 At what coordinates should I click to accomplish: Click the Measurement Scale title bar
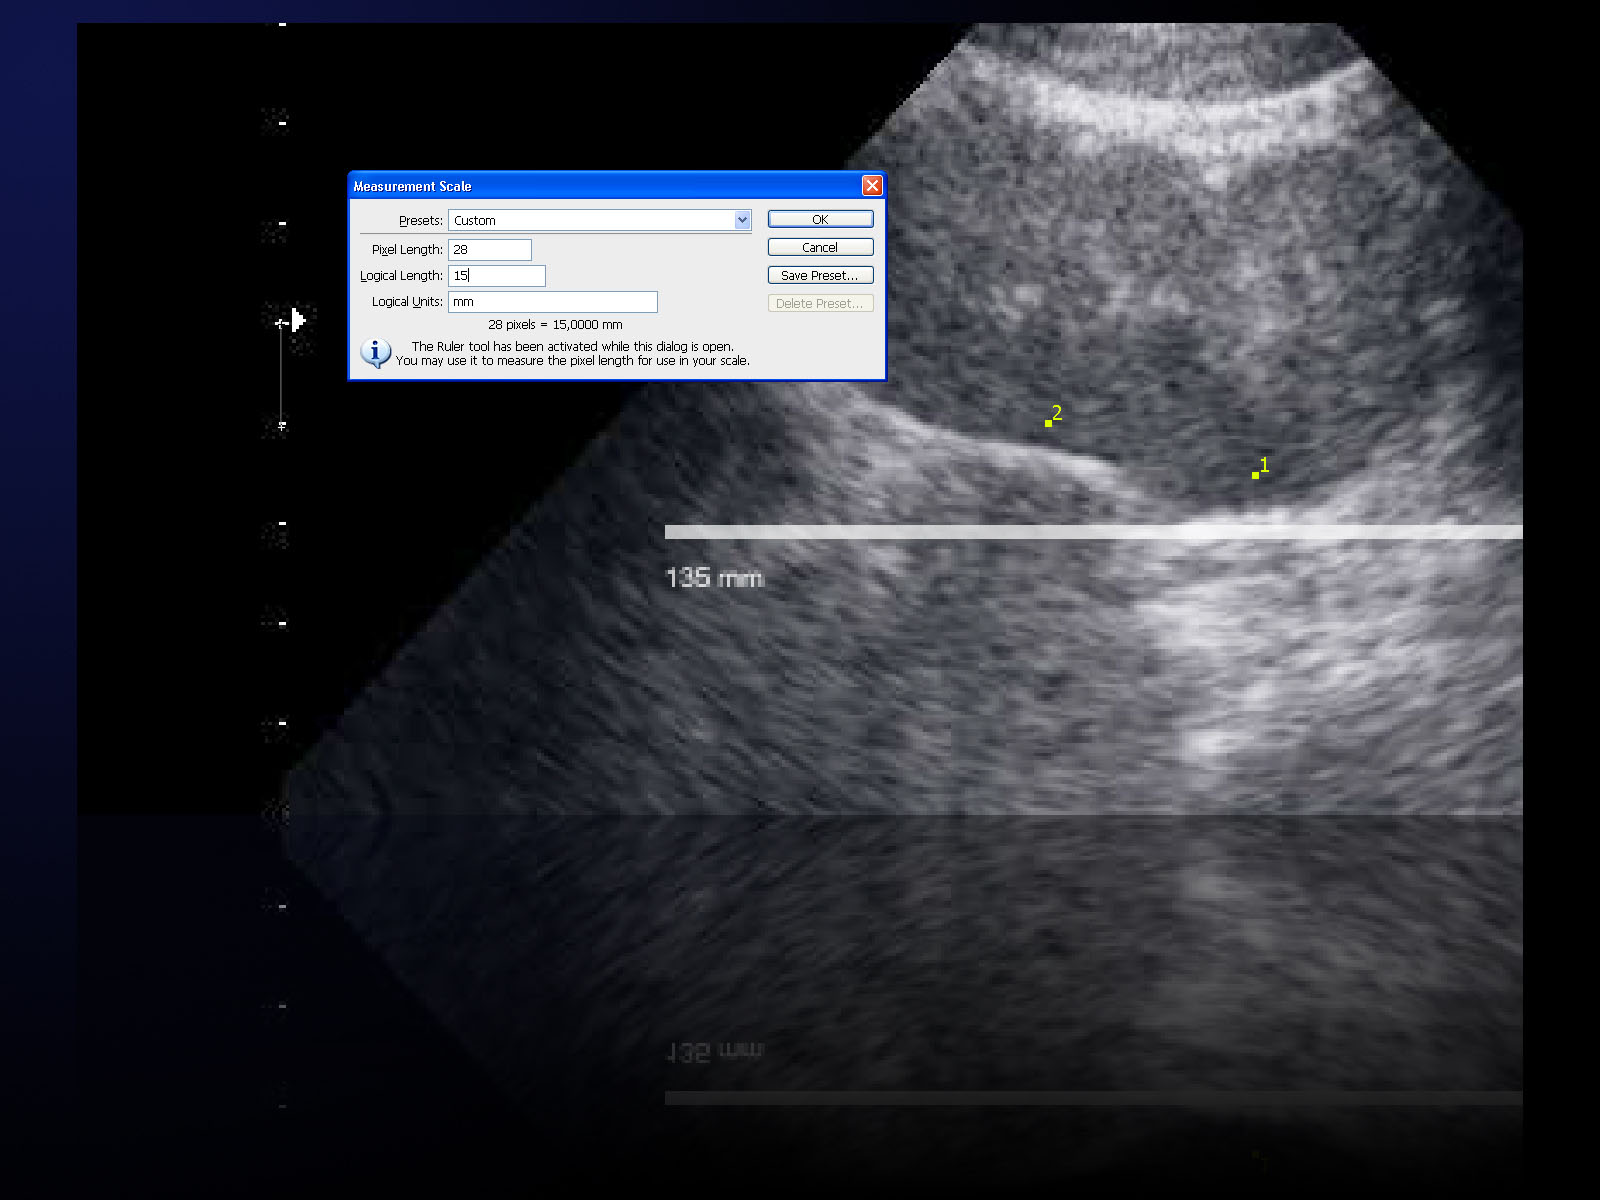600,186
